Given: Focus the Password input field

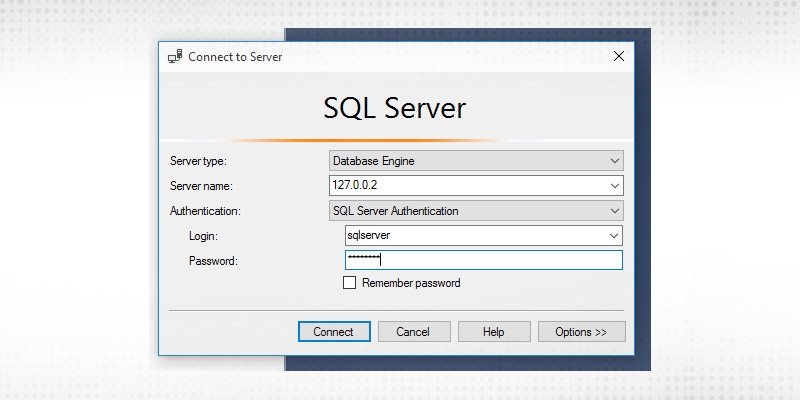Looking at the screenshot, I should tap(482, 260).
